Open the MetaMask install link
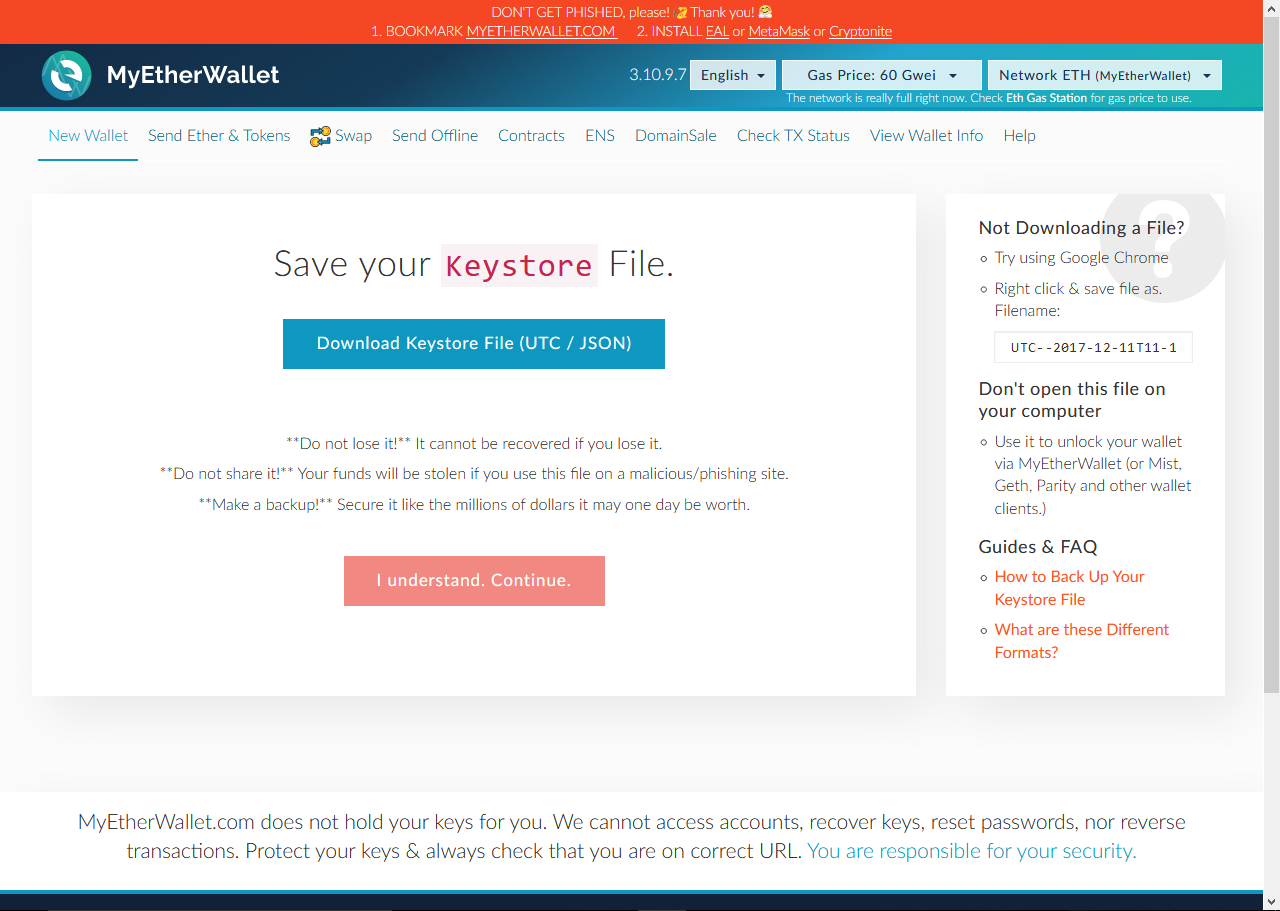 778,31
